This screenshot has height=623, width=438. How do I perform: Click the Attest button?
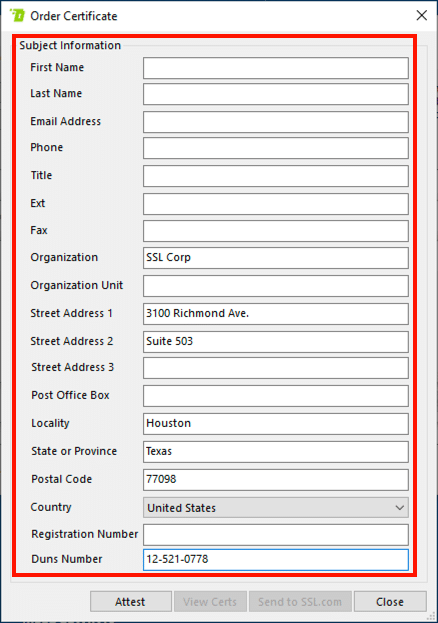tap(131, 602)
